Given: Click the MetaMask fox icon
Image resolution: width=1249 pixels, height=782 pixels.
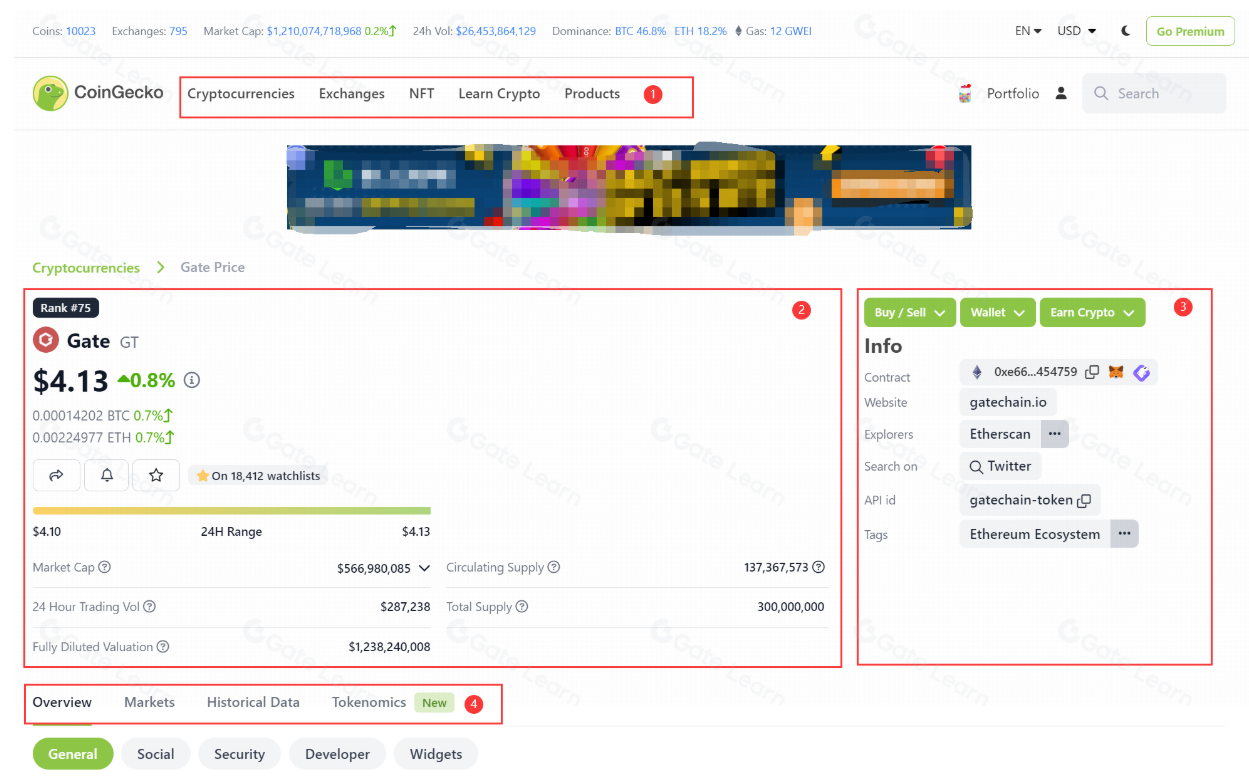Looking at the screenshot, I should [x=1116, y=372].
